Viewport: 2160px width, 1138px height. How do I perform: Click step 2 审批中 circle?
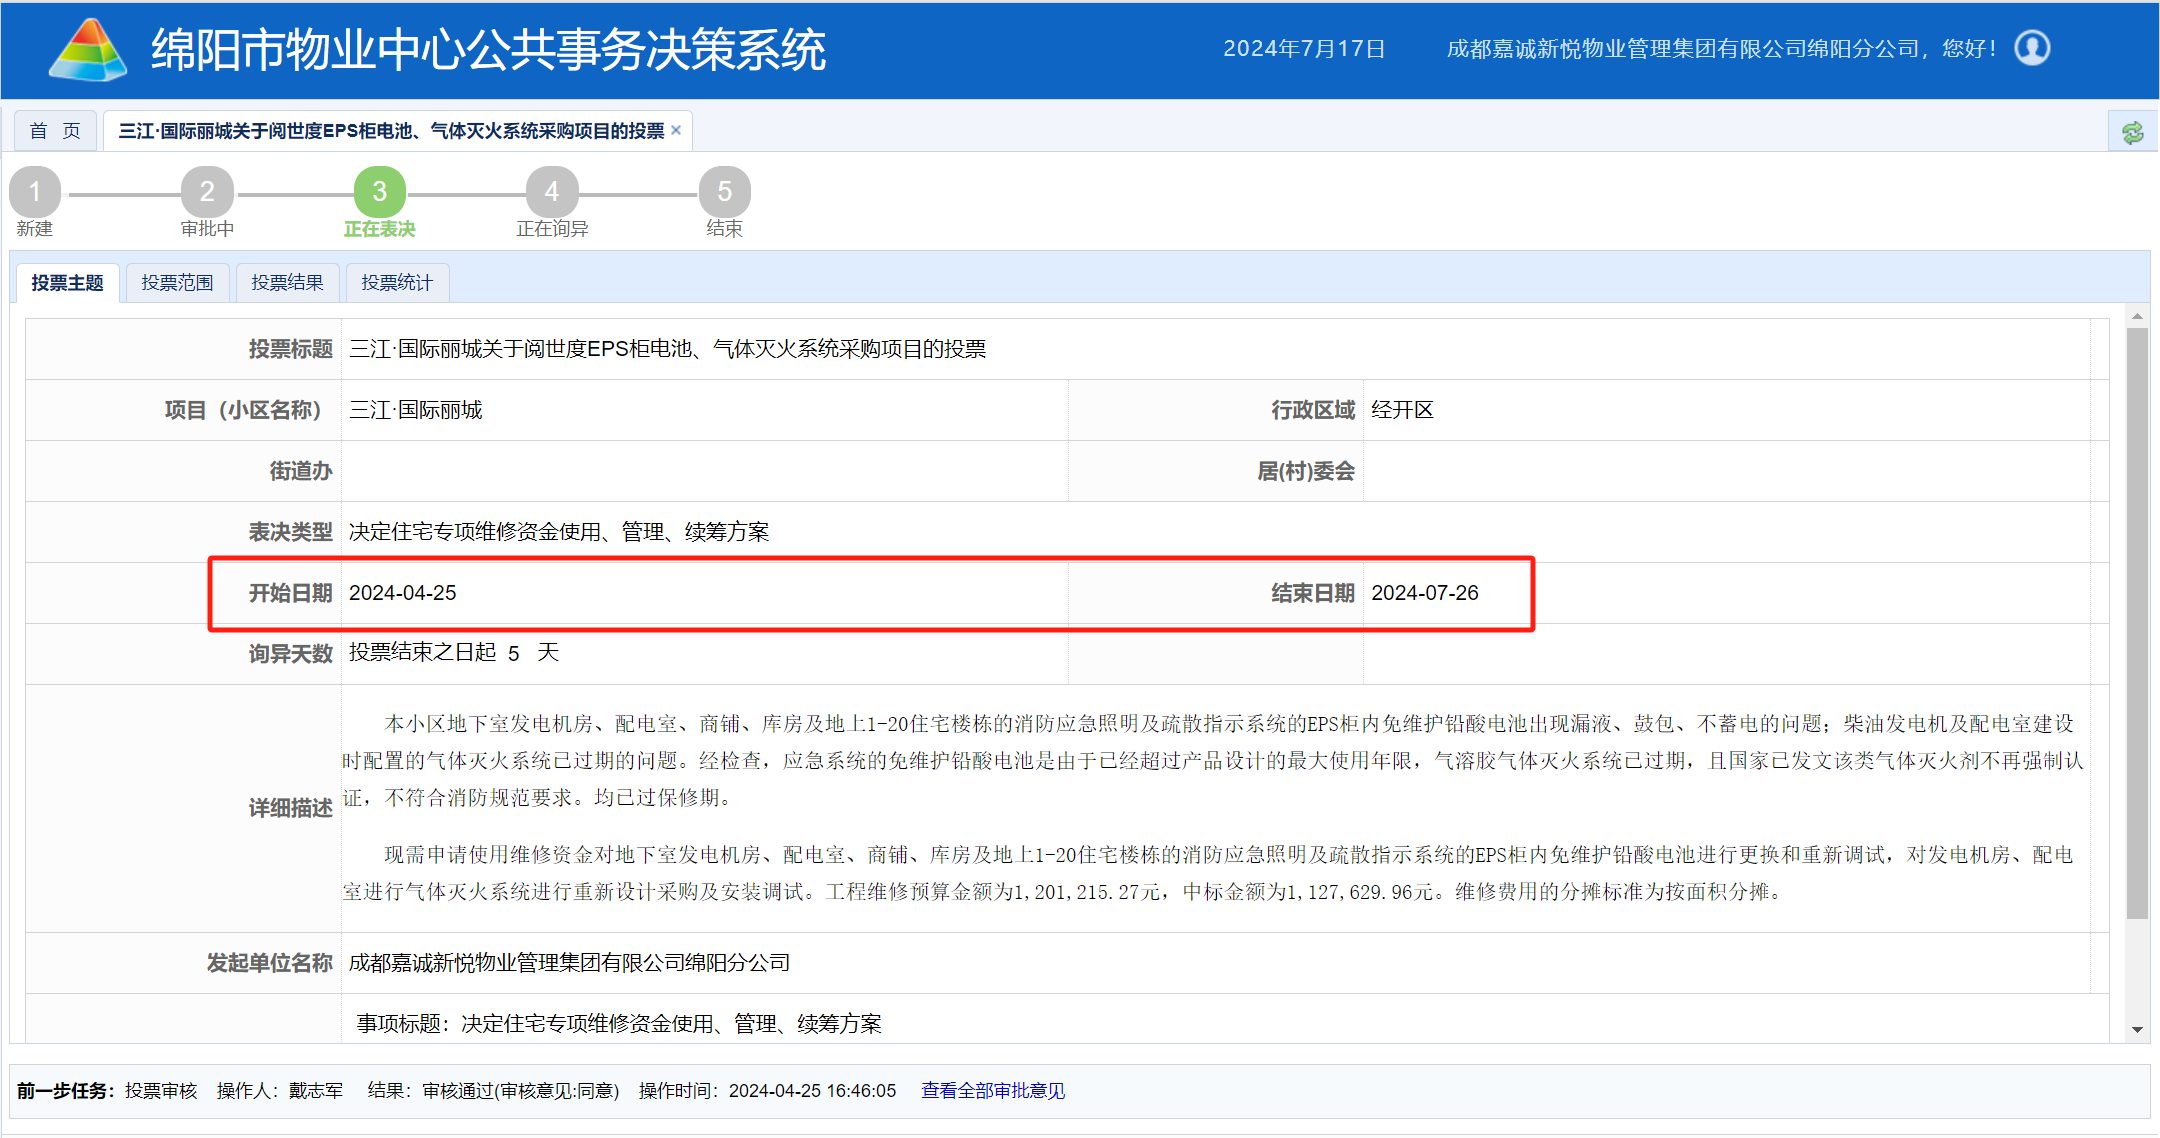207,191
